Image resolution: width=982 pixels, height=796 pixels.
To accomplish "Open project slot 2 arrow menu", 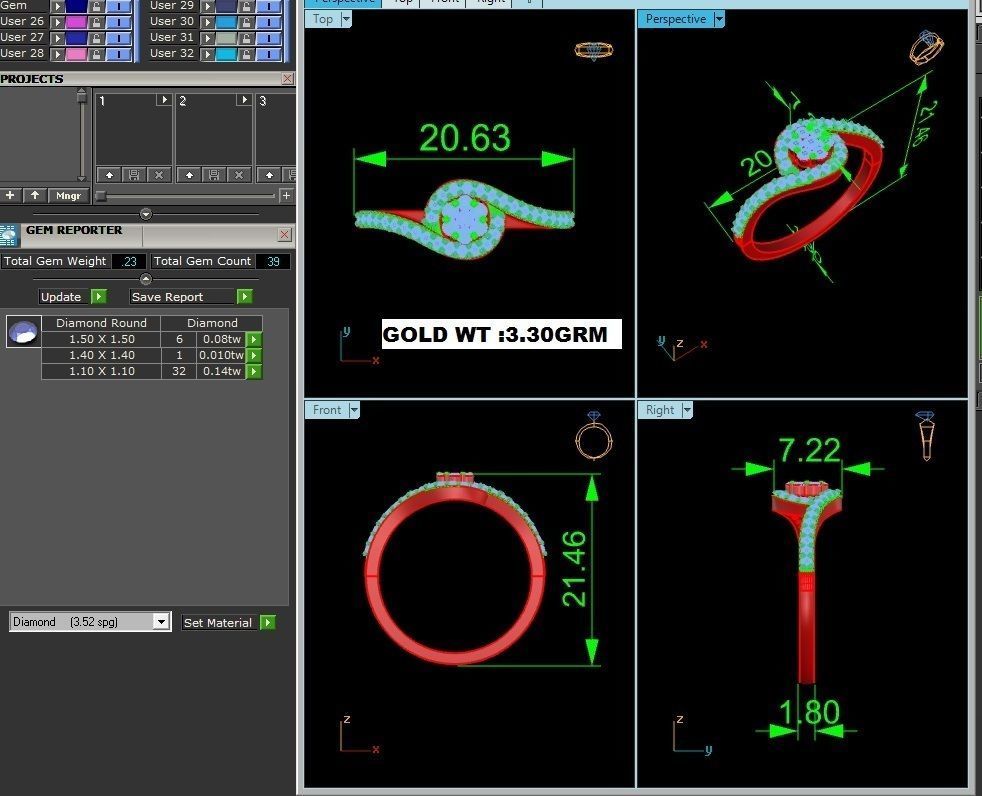I will click(x=244, y=100).
